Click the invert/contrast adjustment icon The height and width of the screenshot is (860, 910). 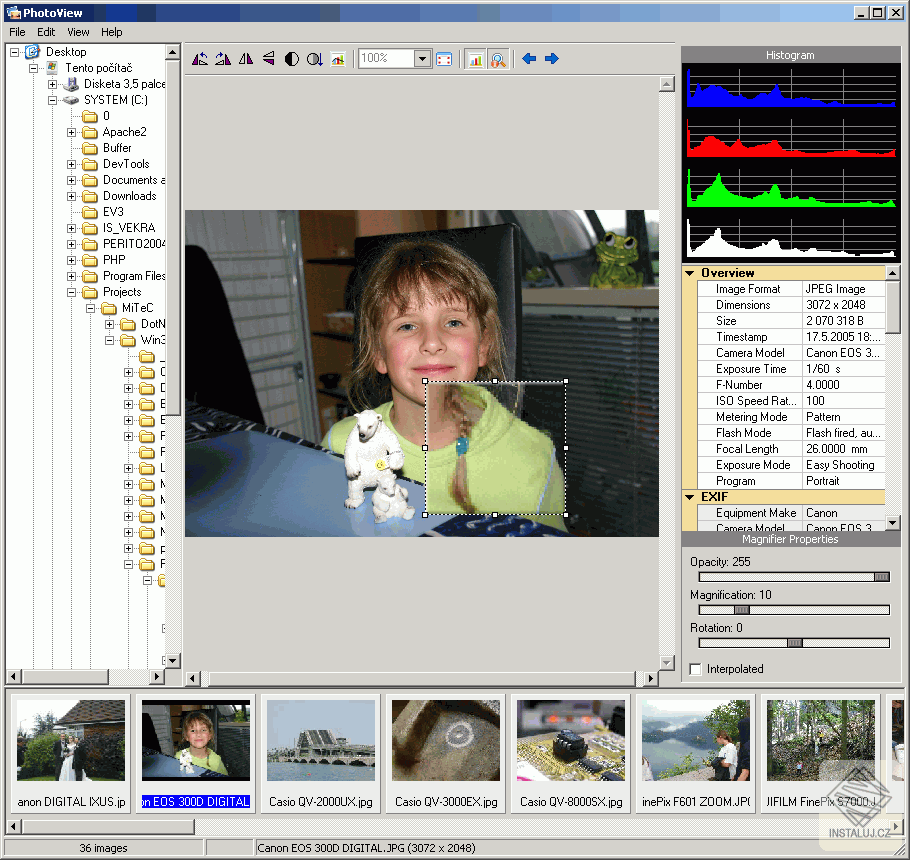click(290, 59)
